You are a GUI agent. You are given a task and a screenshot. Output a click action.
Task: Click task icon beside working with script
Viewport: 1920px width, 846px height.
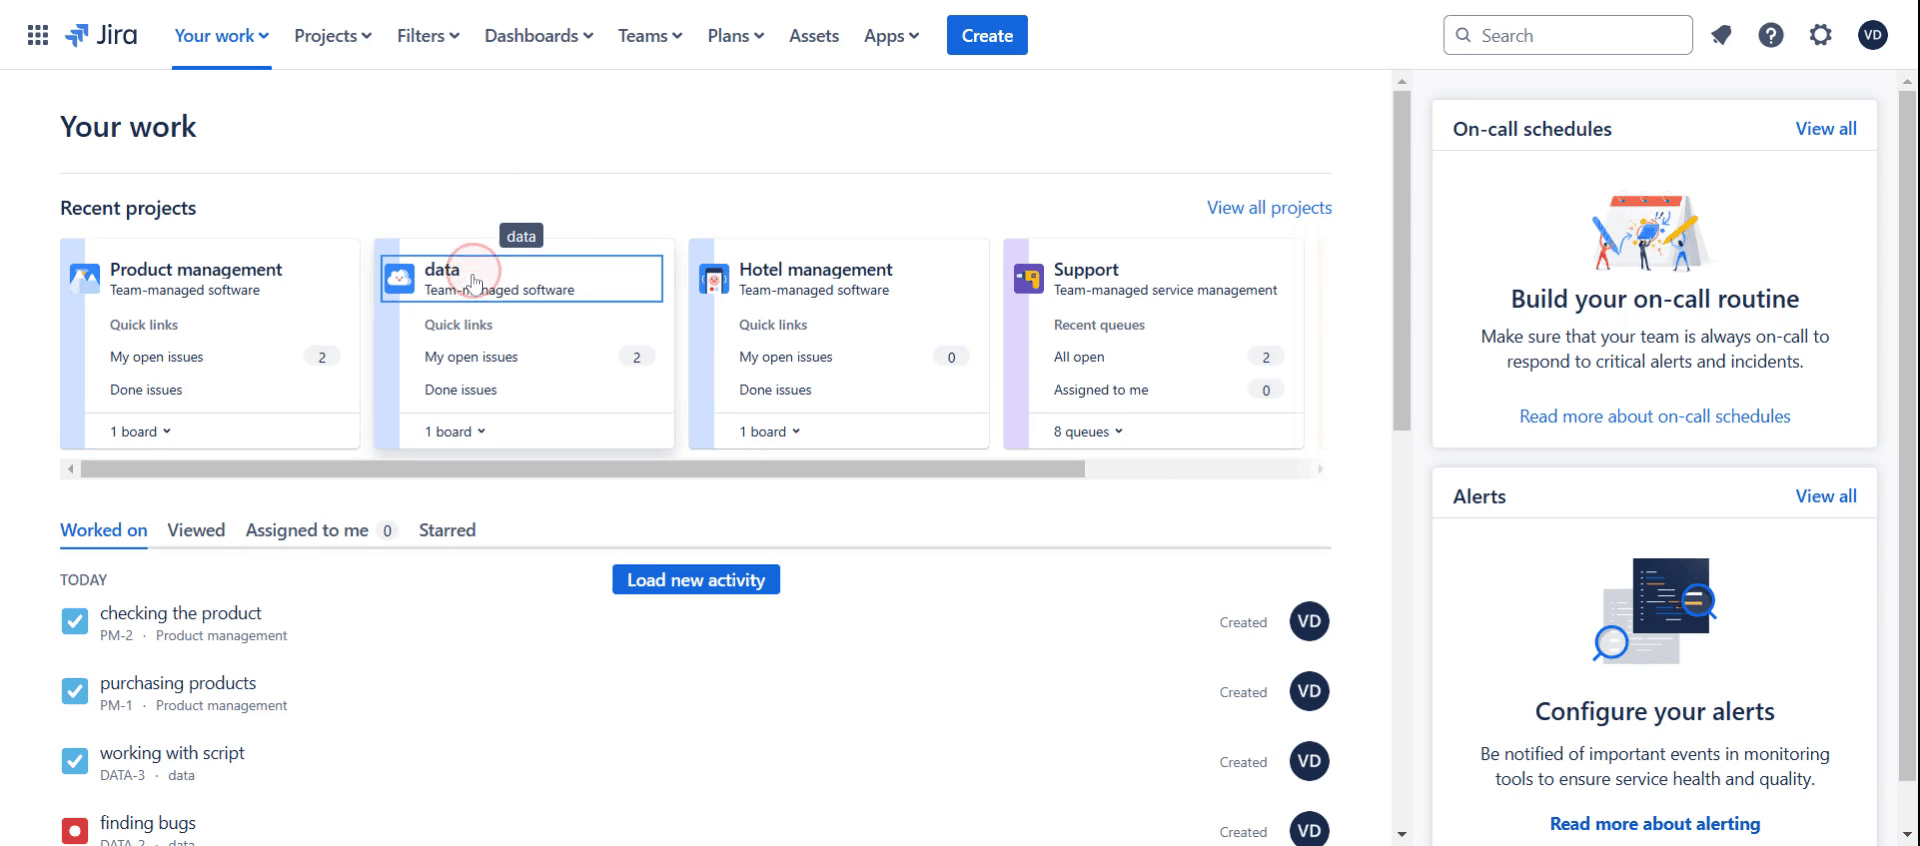click(x=75, y=762)
